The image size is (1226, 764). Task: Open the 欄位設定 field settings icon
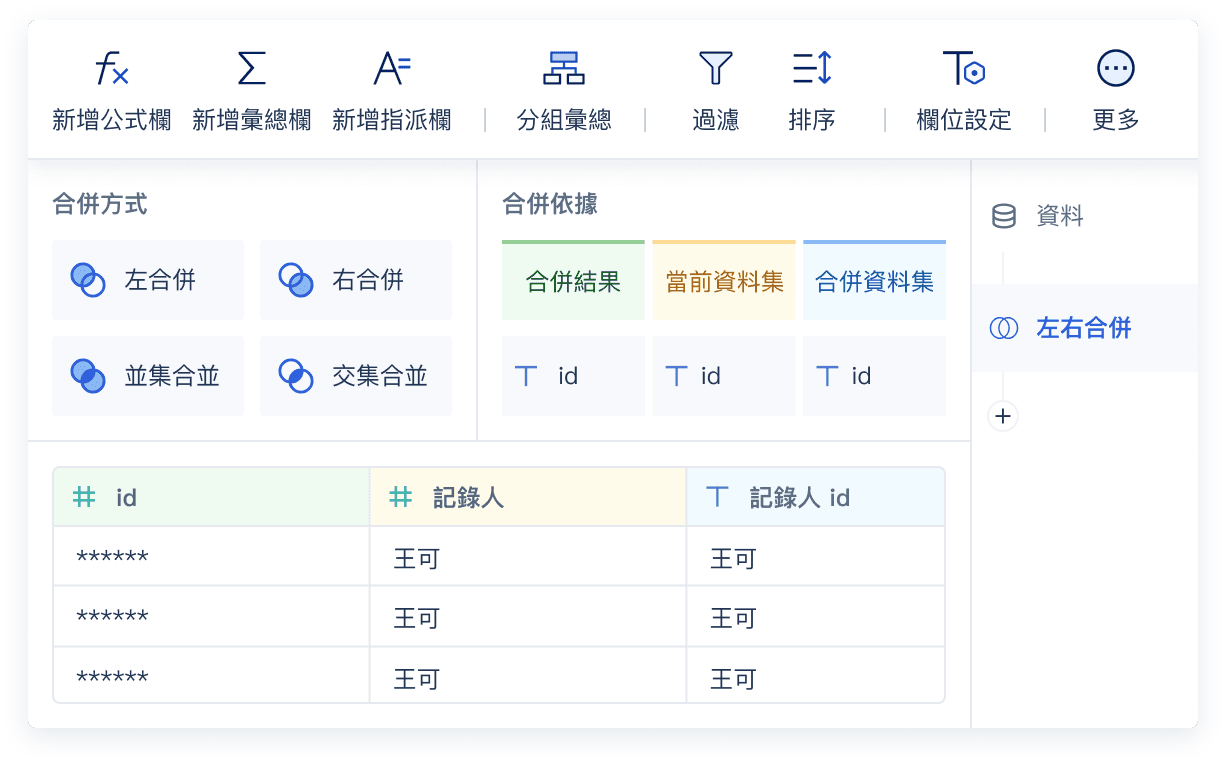point(964,69)
